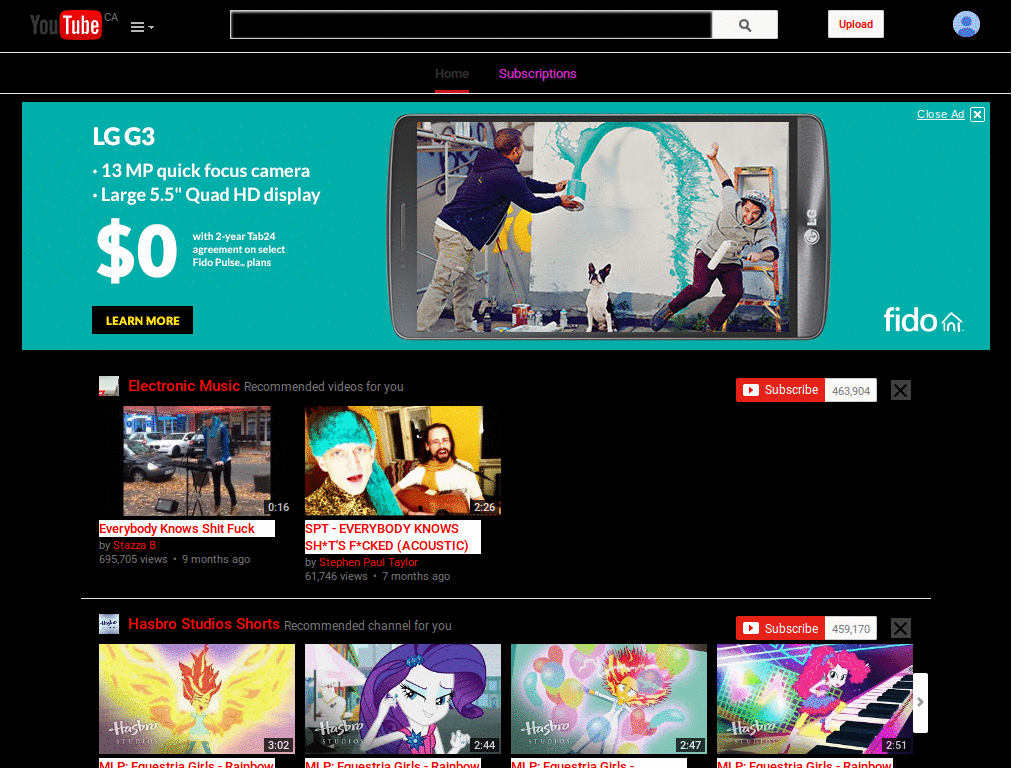Close the ad with the X box icon
The image size is (1024, 768).
[x=977, y=114]
